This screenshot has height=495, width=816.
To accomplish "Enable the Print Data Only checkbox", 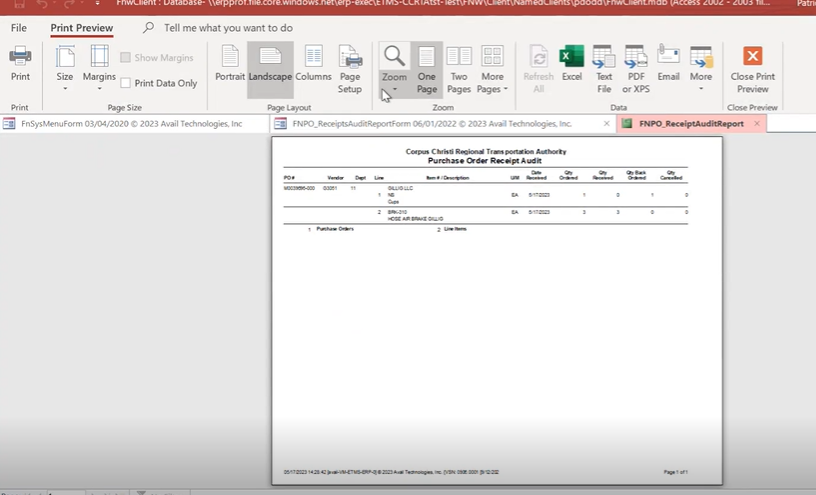I will click(126, 83).
